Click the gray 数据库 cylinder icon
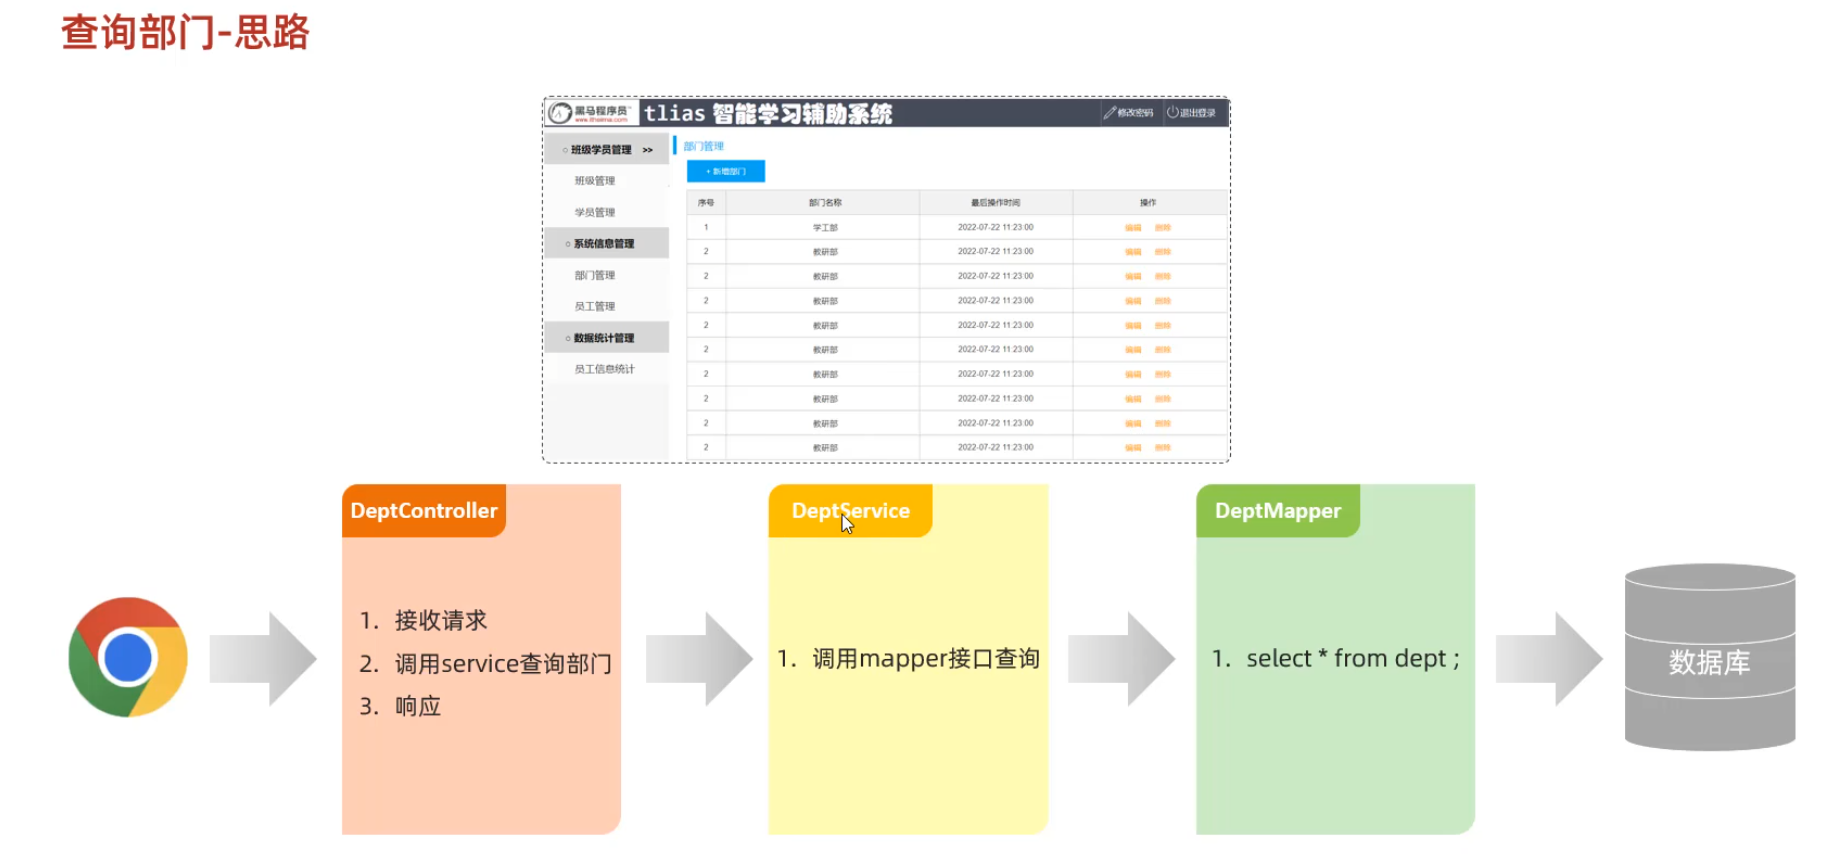The width and height of the screenshot is (1825, 854). (x=1709, y=657)
